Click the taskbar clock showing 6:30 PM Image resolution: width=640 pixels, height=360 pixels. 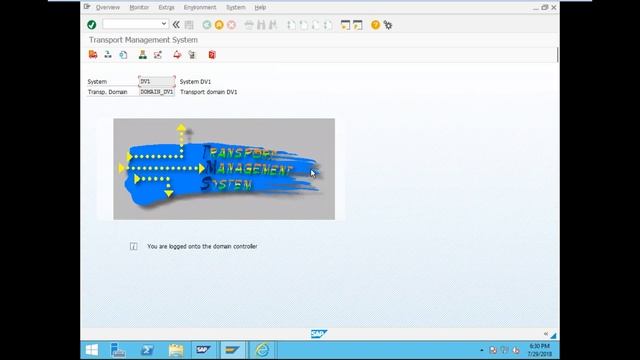[x=540, y=350]
